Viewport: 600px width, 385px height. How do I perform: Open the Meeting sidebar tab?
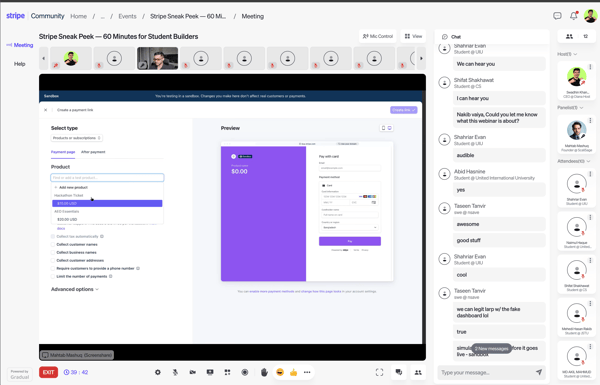(20, 45)
